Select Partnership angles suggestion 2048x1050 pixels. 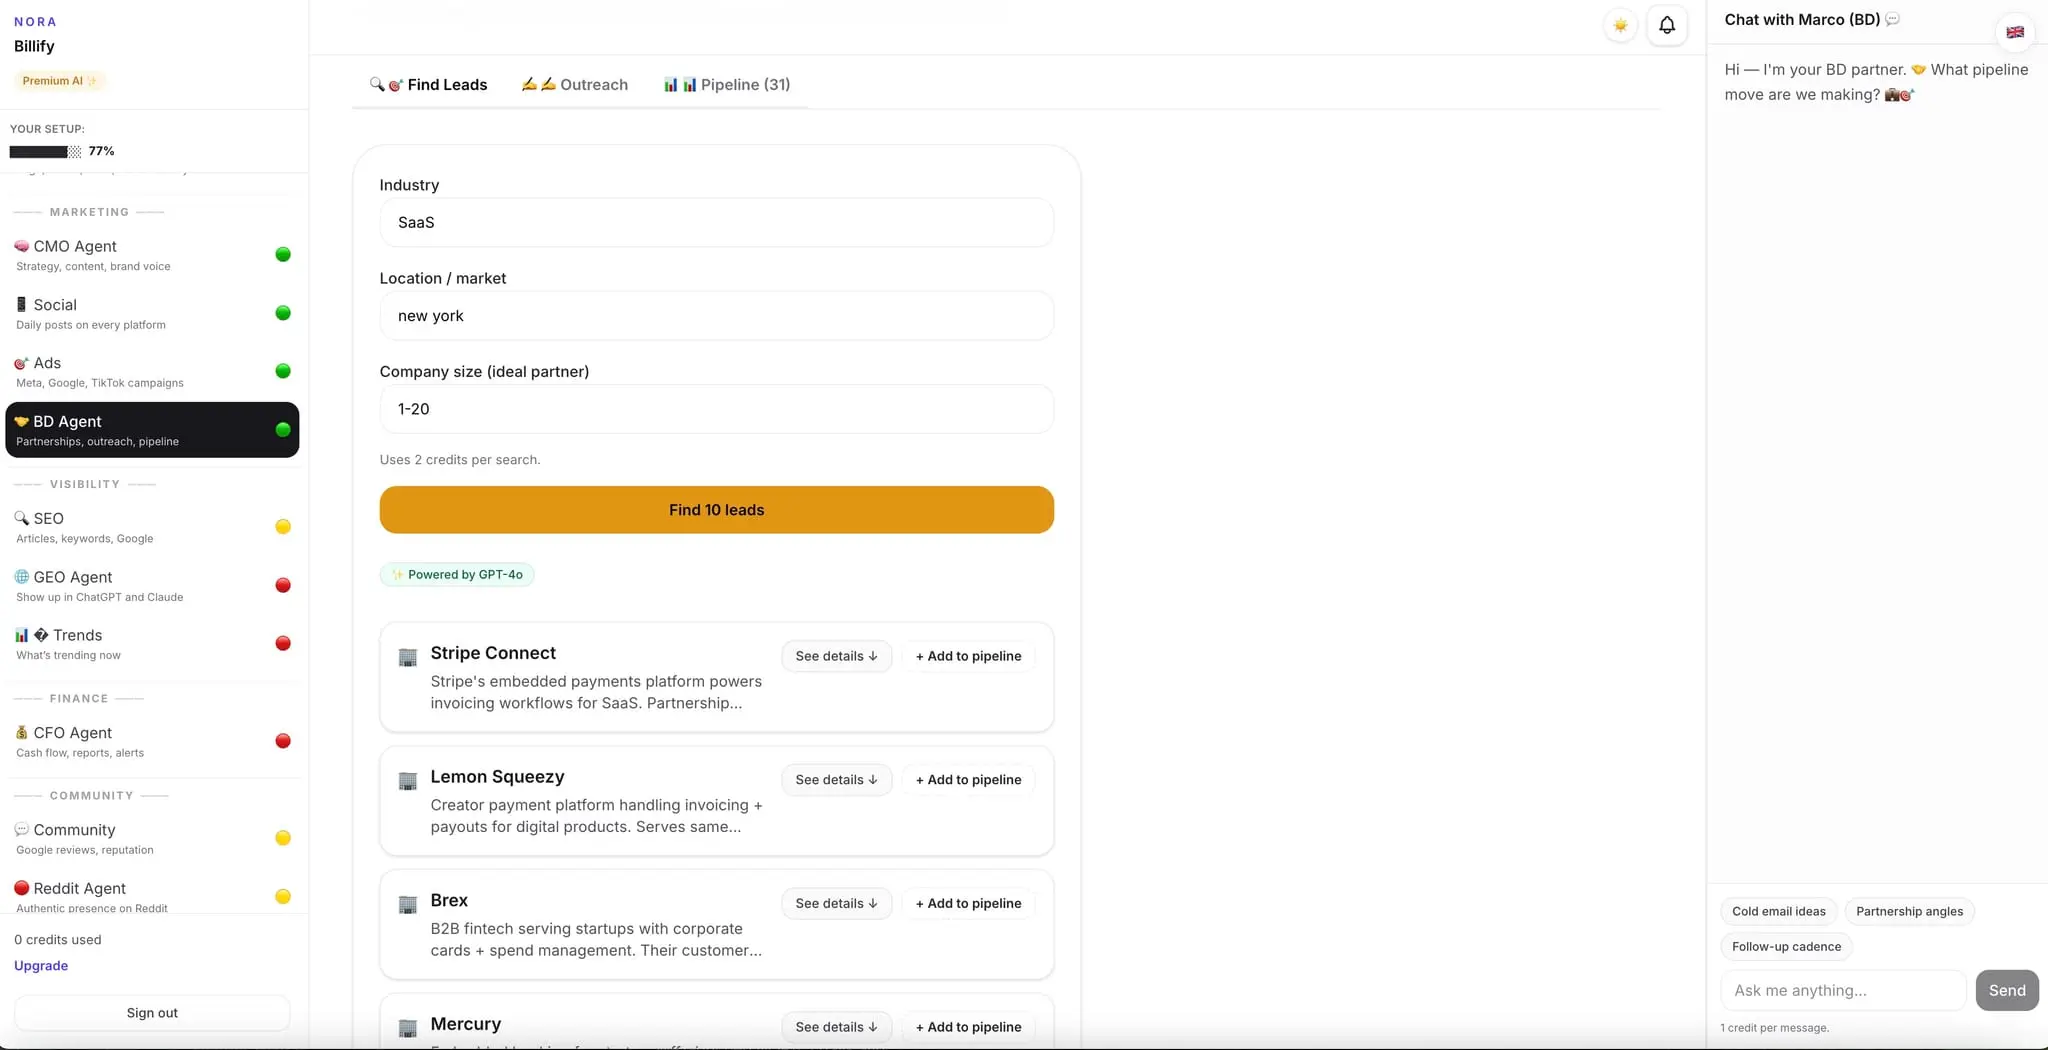1909,911
